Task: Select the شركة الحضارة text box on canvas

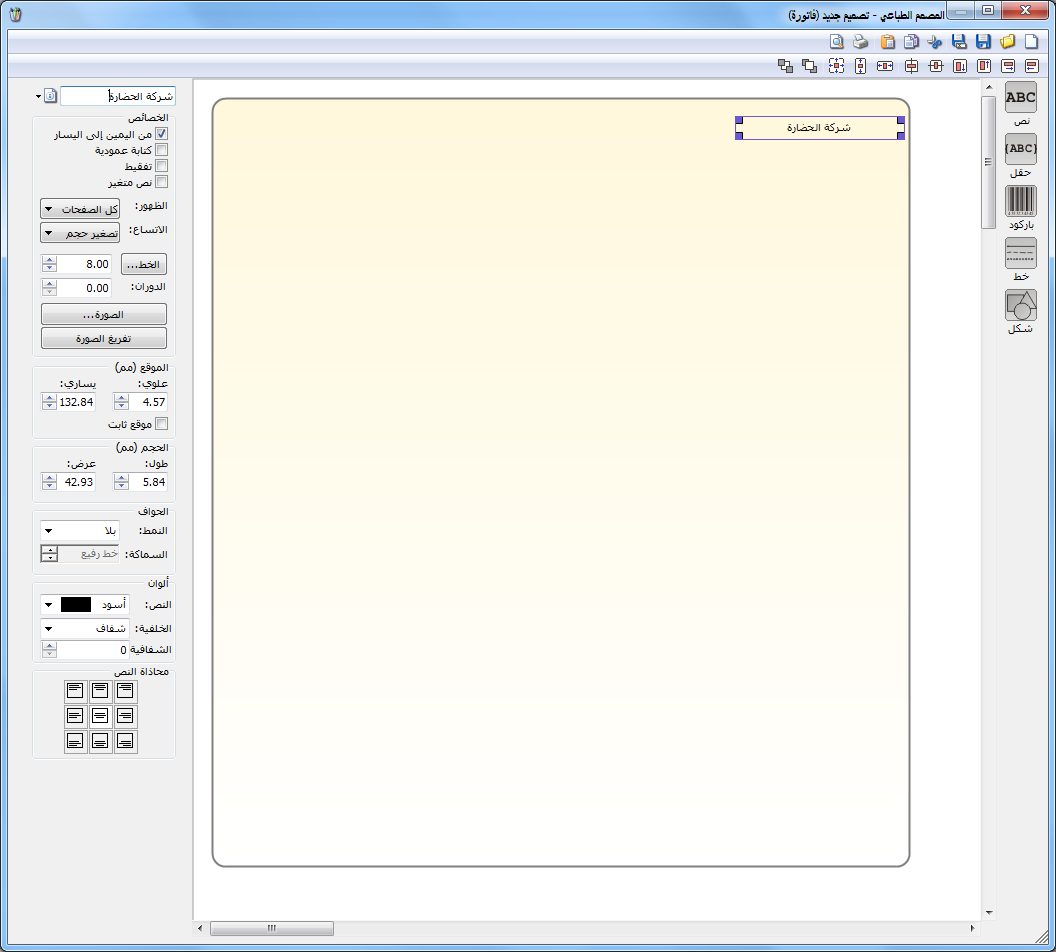Action: 820,128
